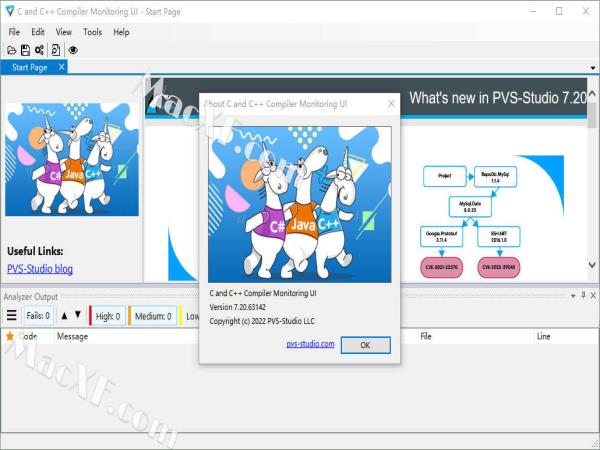The image size is (600, 450).
Task: Open the File menu
Action: [x=14, y=32]
